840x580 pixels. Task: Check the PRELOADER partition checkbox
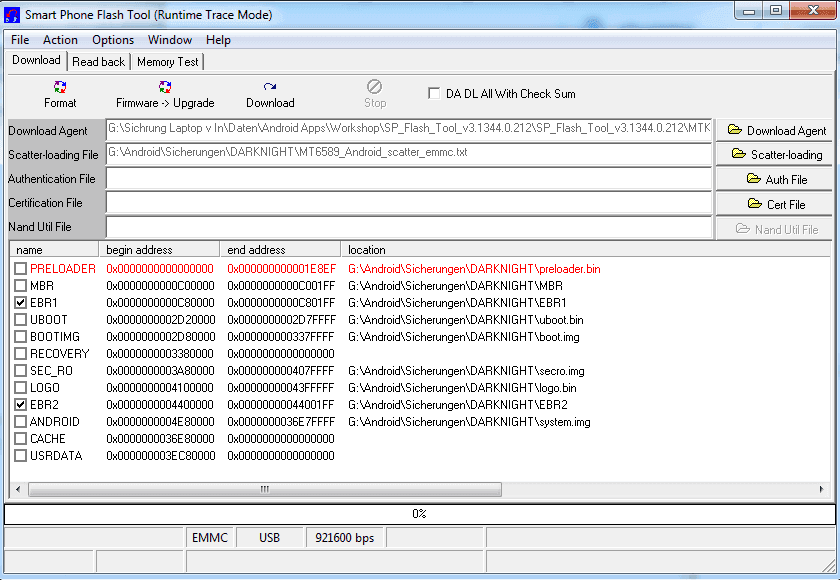tap(20, 269)
